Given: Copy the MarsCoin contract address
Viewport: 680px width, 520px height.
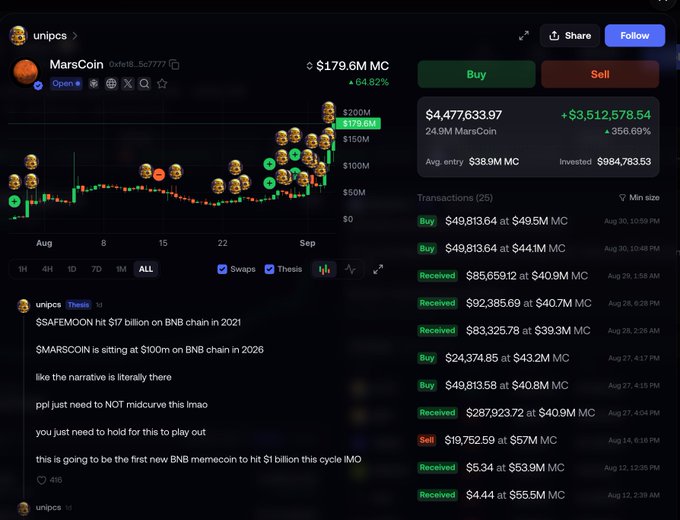Looking at the screenshot, I should [x=174, y=65].
